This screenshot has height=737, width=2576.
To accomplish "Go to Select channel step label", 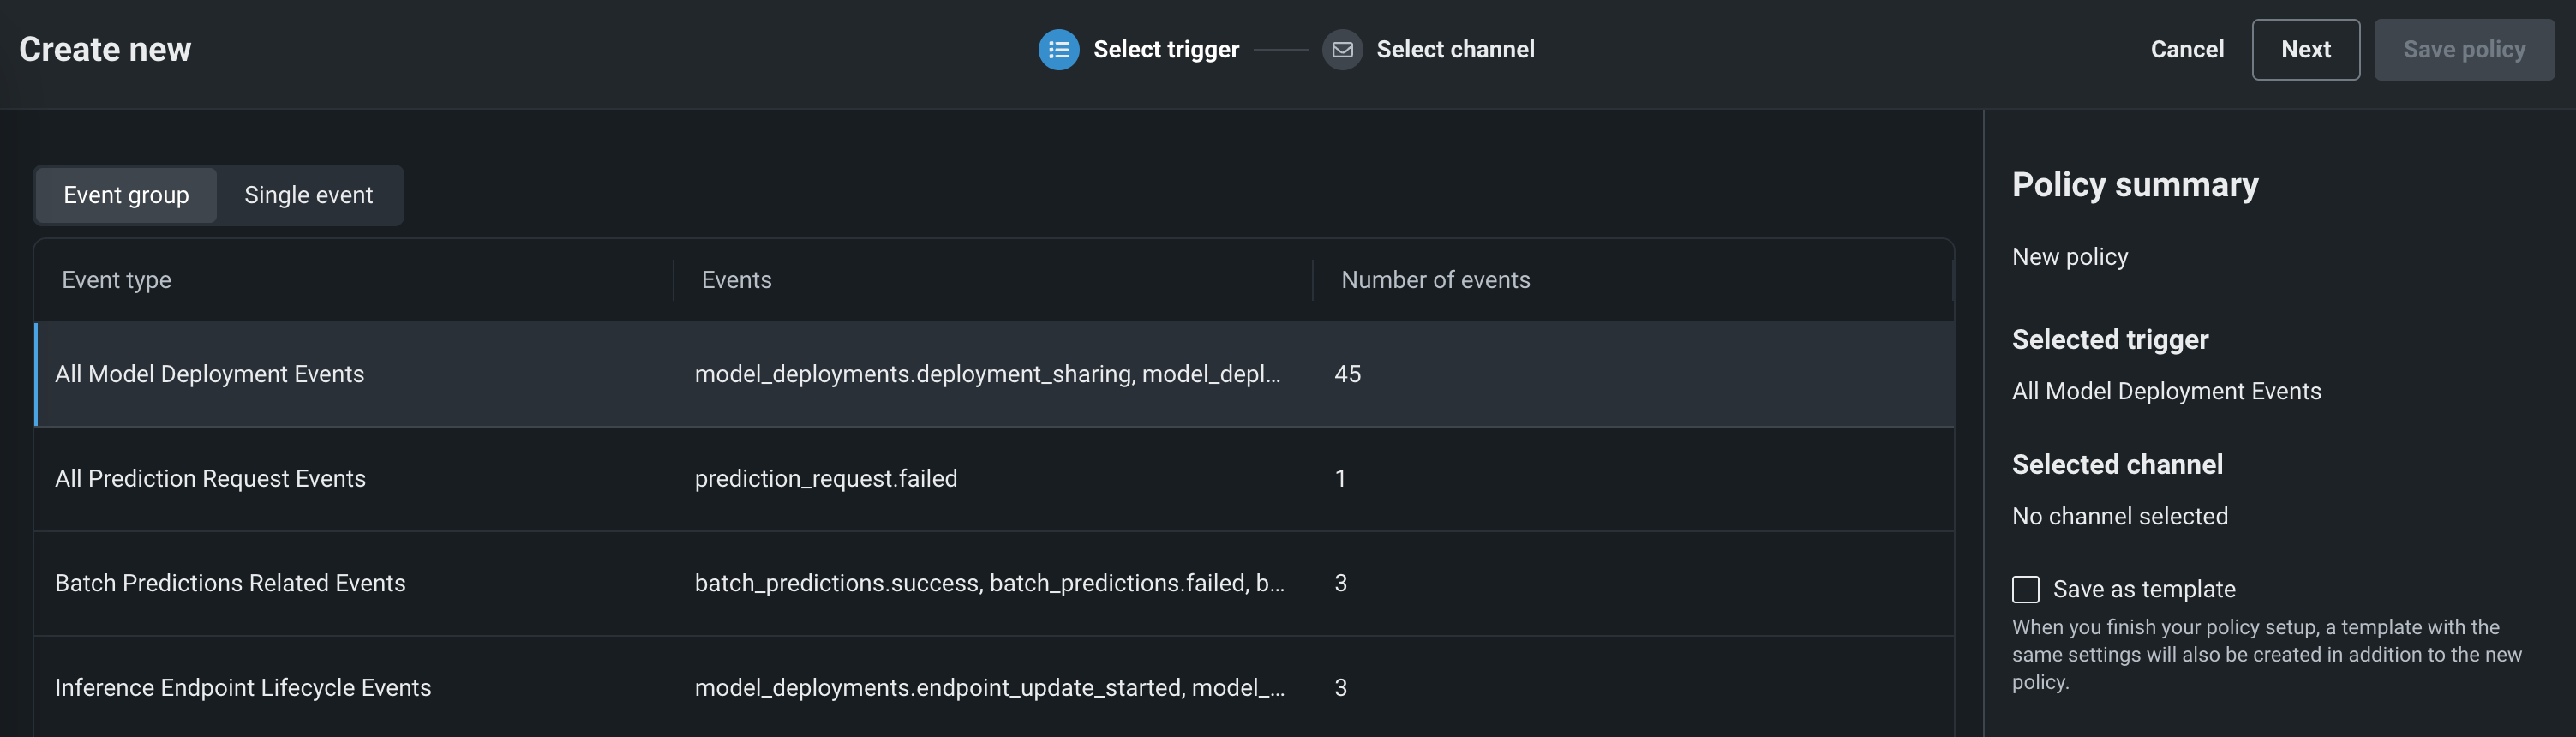I will pyautogui.click(x=1455, y=50).
